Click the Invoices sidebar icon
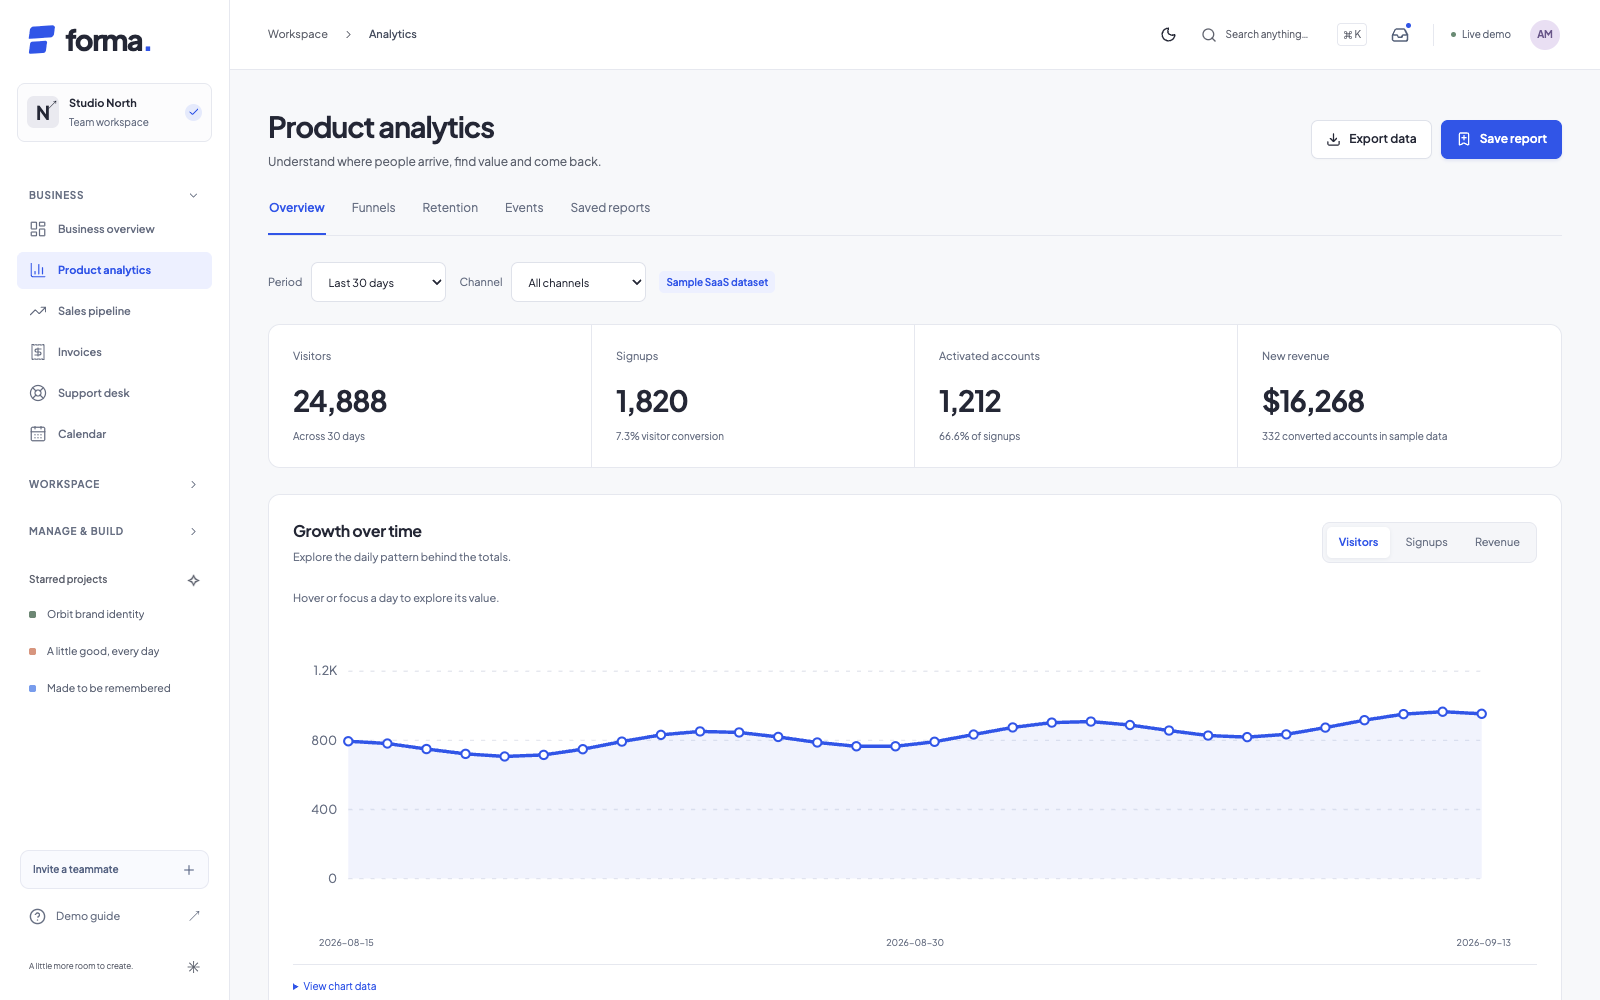 pos(38,352)
